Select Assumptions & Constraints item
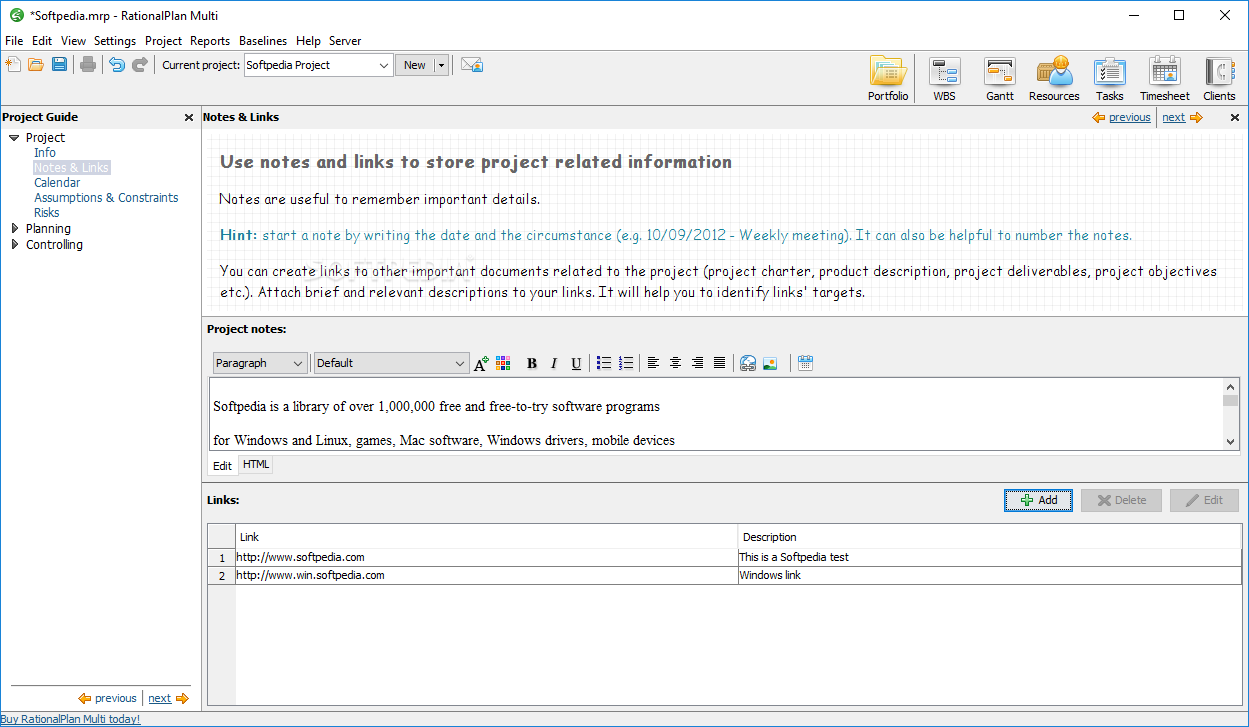 (x=106, y=198)
